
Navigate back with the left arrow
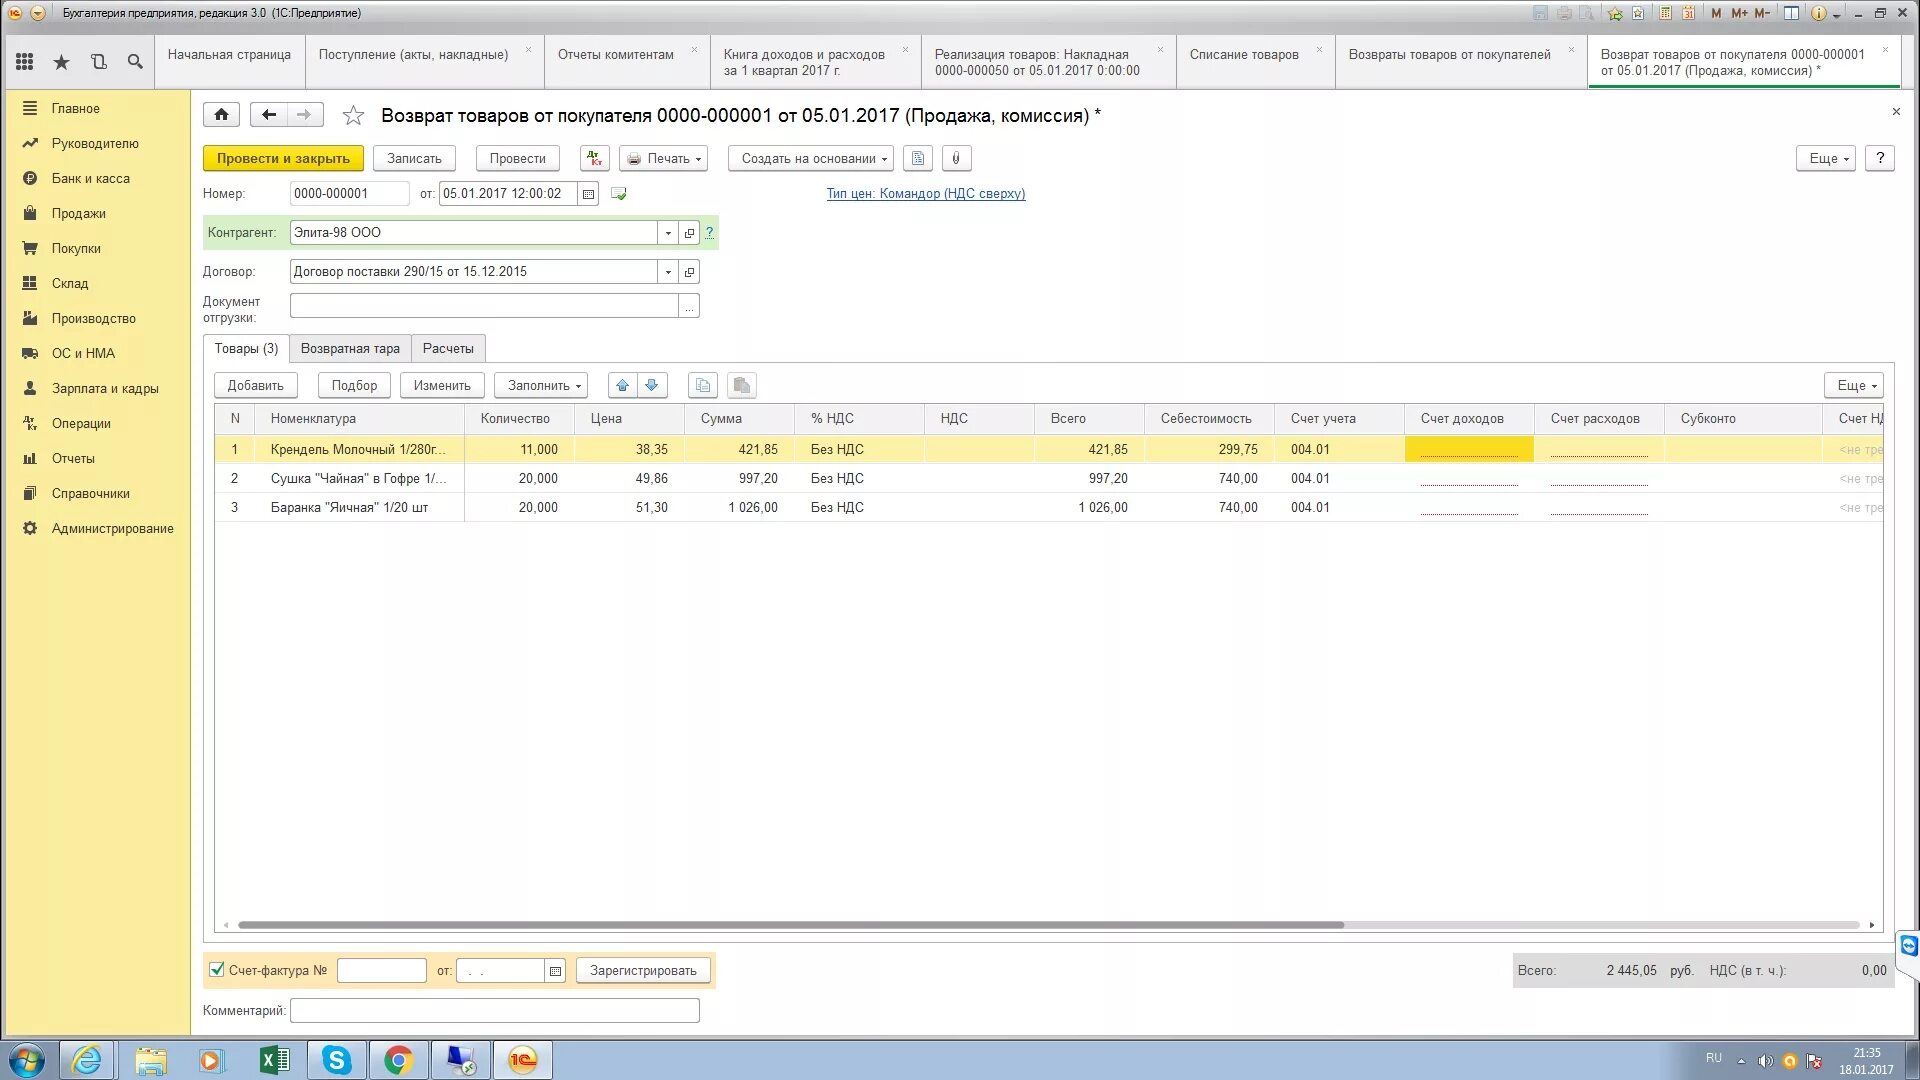268,115
